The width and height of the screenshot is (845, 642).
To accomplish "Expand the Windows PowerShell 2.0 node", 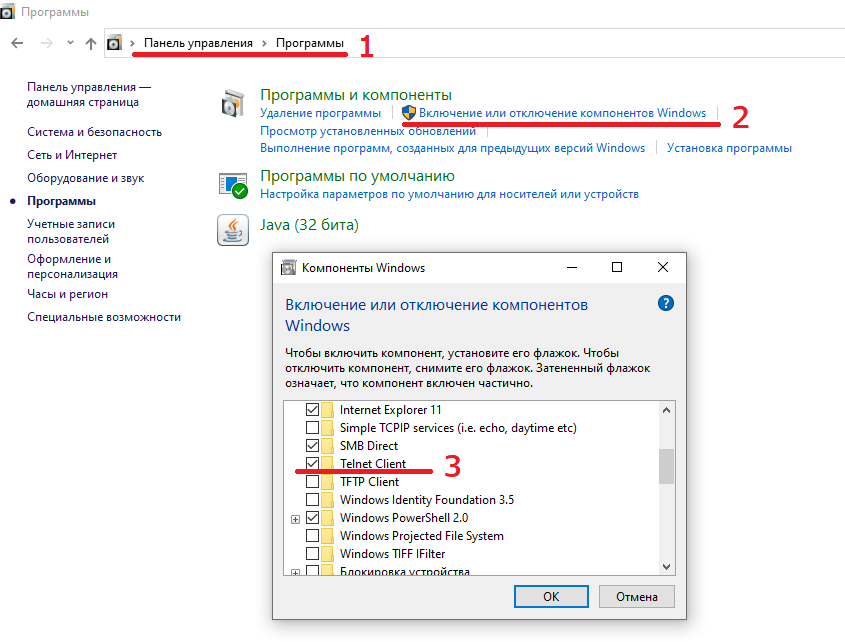I will (295, 518).
